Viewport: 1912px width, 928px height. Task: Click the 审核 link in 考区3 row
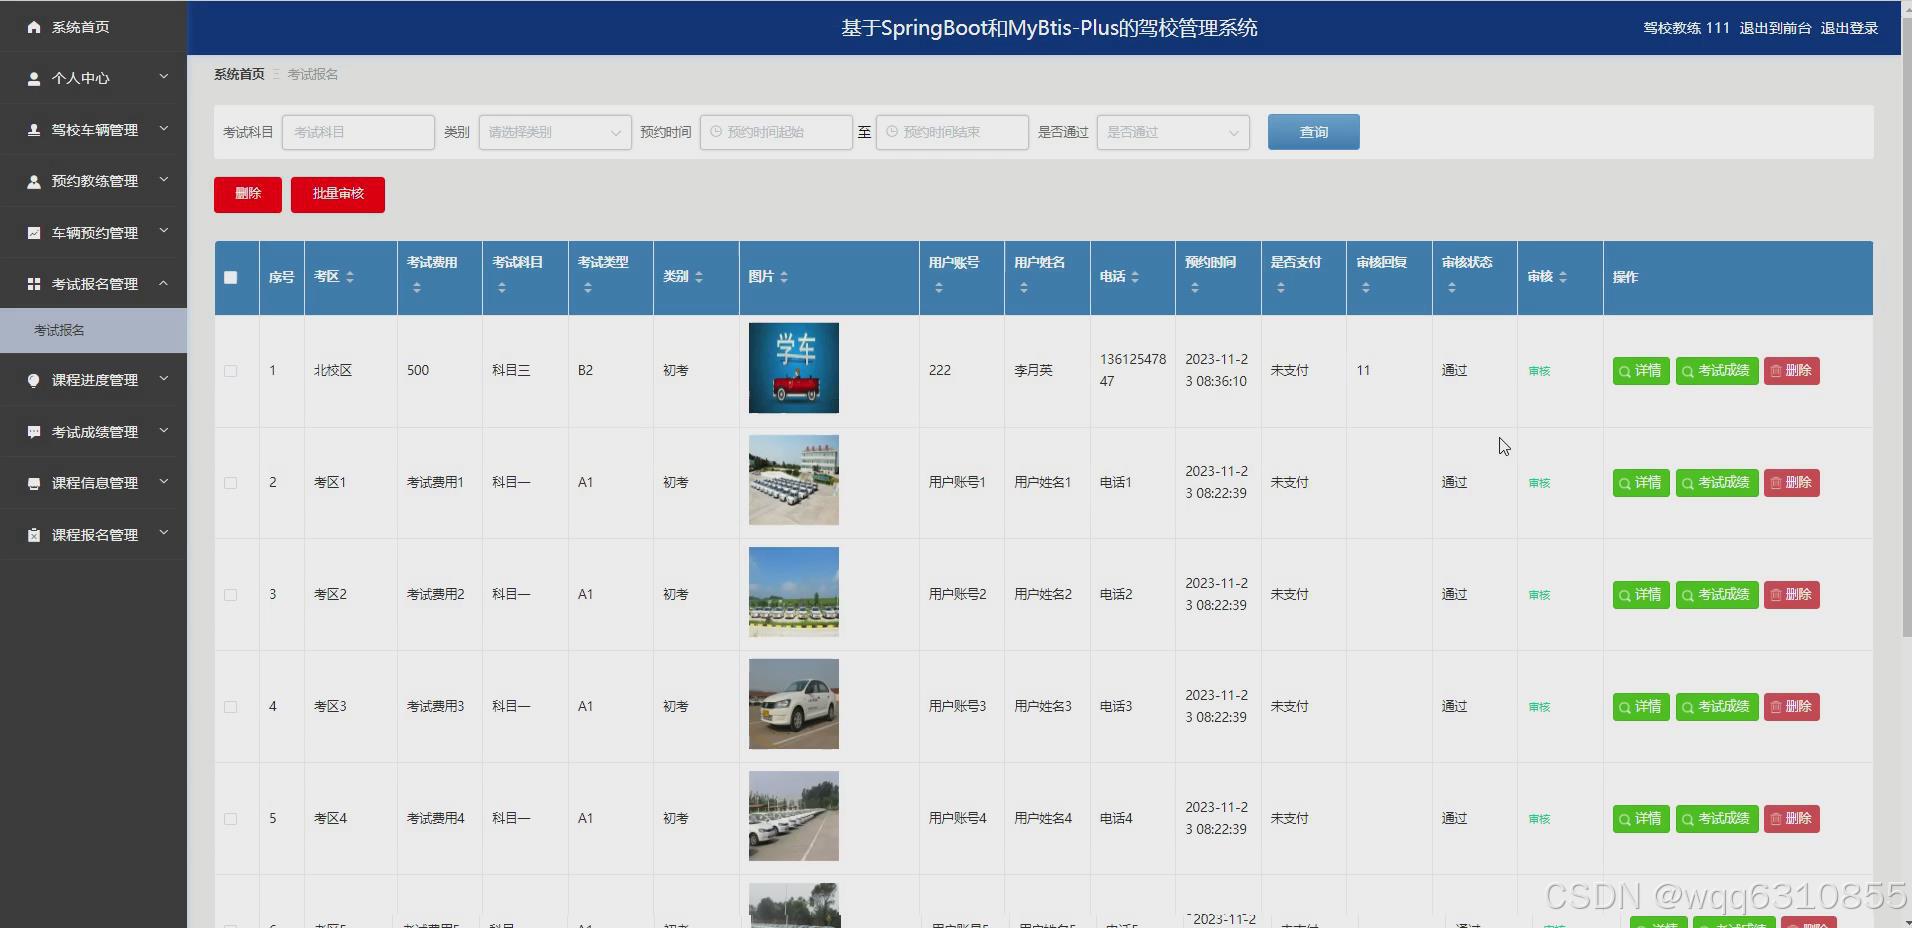(1539, 707)
